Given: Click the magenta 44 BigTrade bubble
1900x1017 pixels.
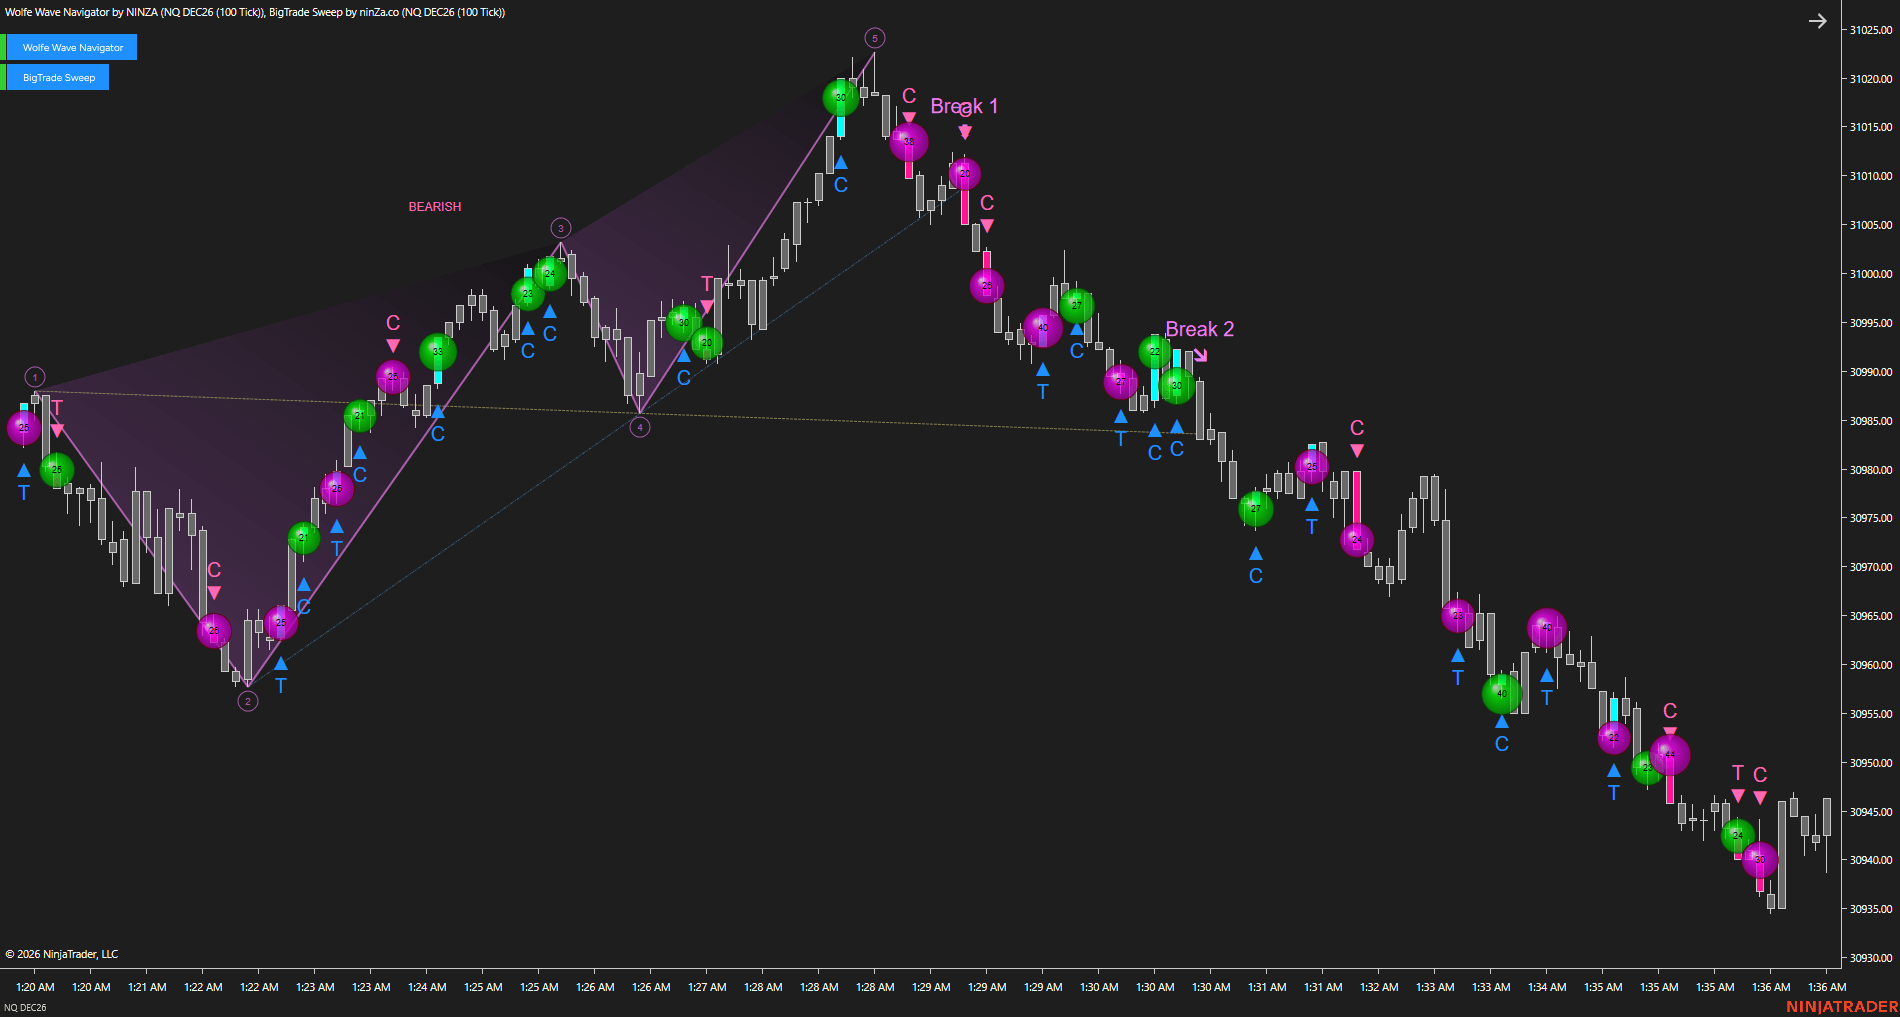Looking at the screenshot, I should (x=1670, y=754).
